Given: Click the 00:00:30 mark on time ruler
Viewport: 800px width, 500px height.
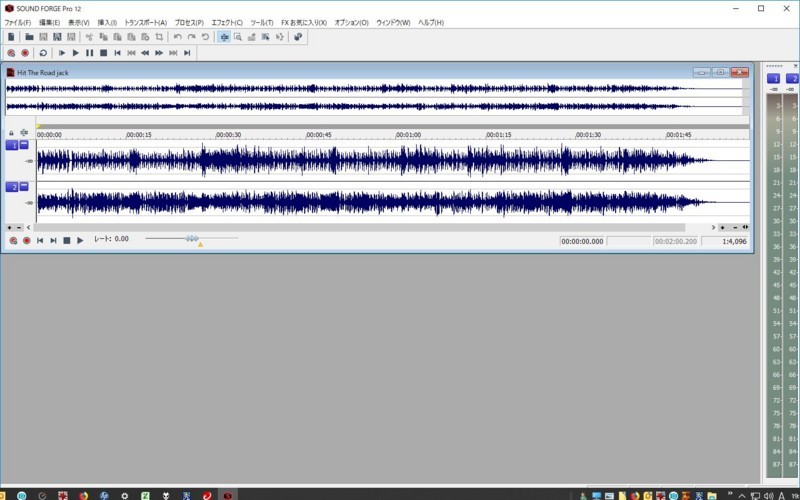Looking at the screenshot, I should click(228, 135).
